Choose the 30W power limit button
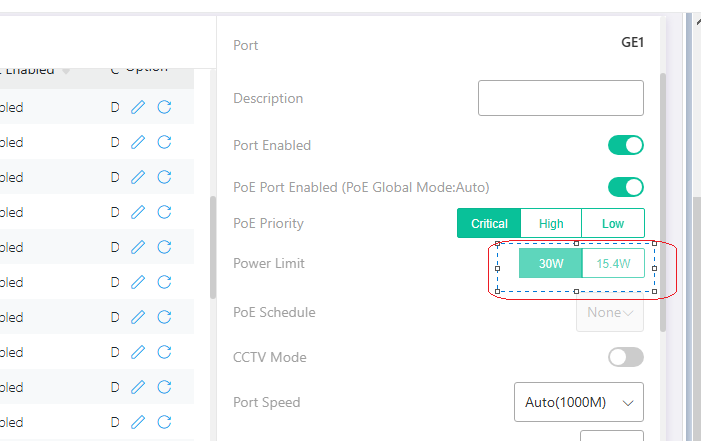Screen dimensions: 701x441 click(551, 264)
